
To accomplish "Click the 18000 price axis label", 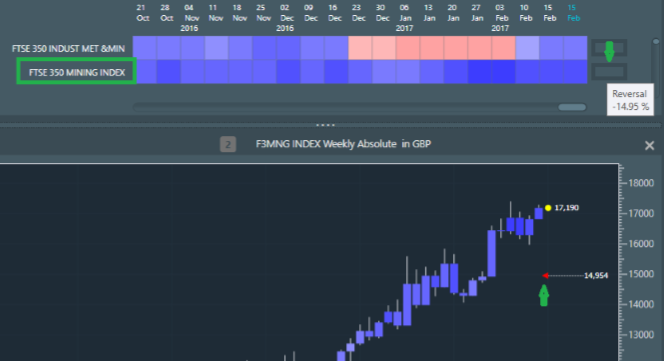I will pyautogui.click(x=641, y=183).
